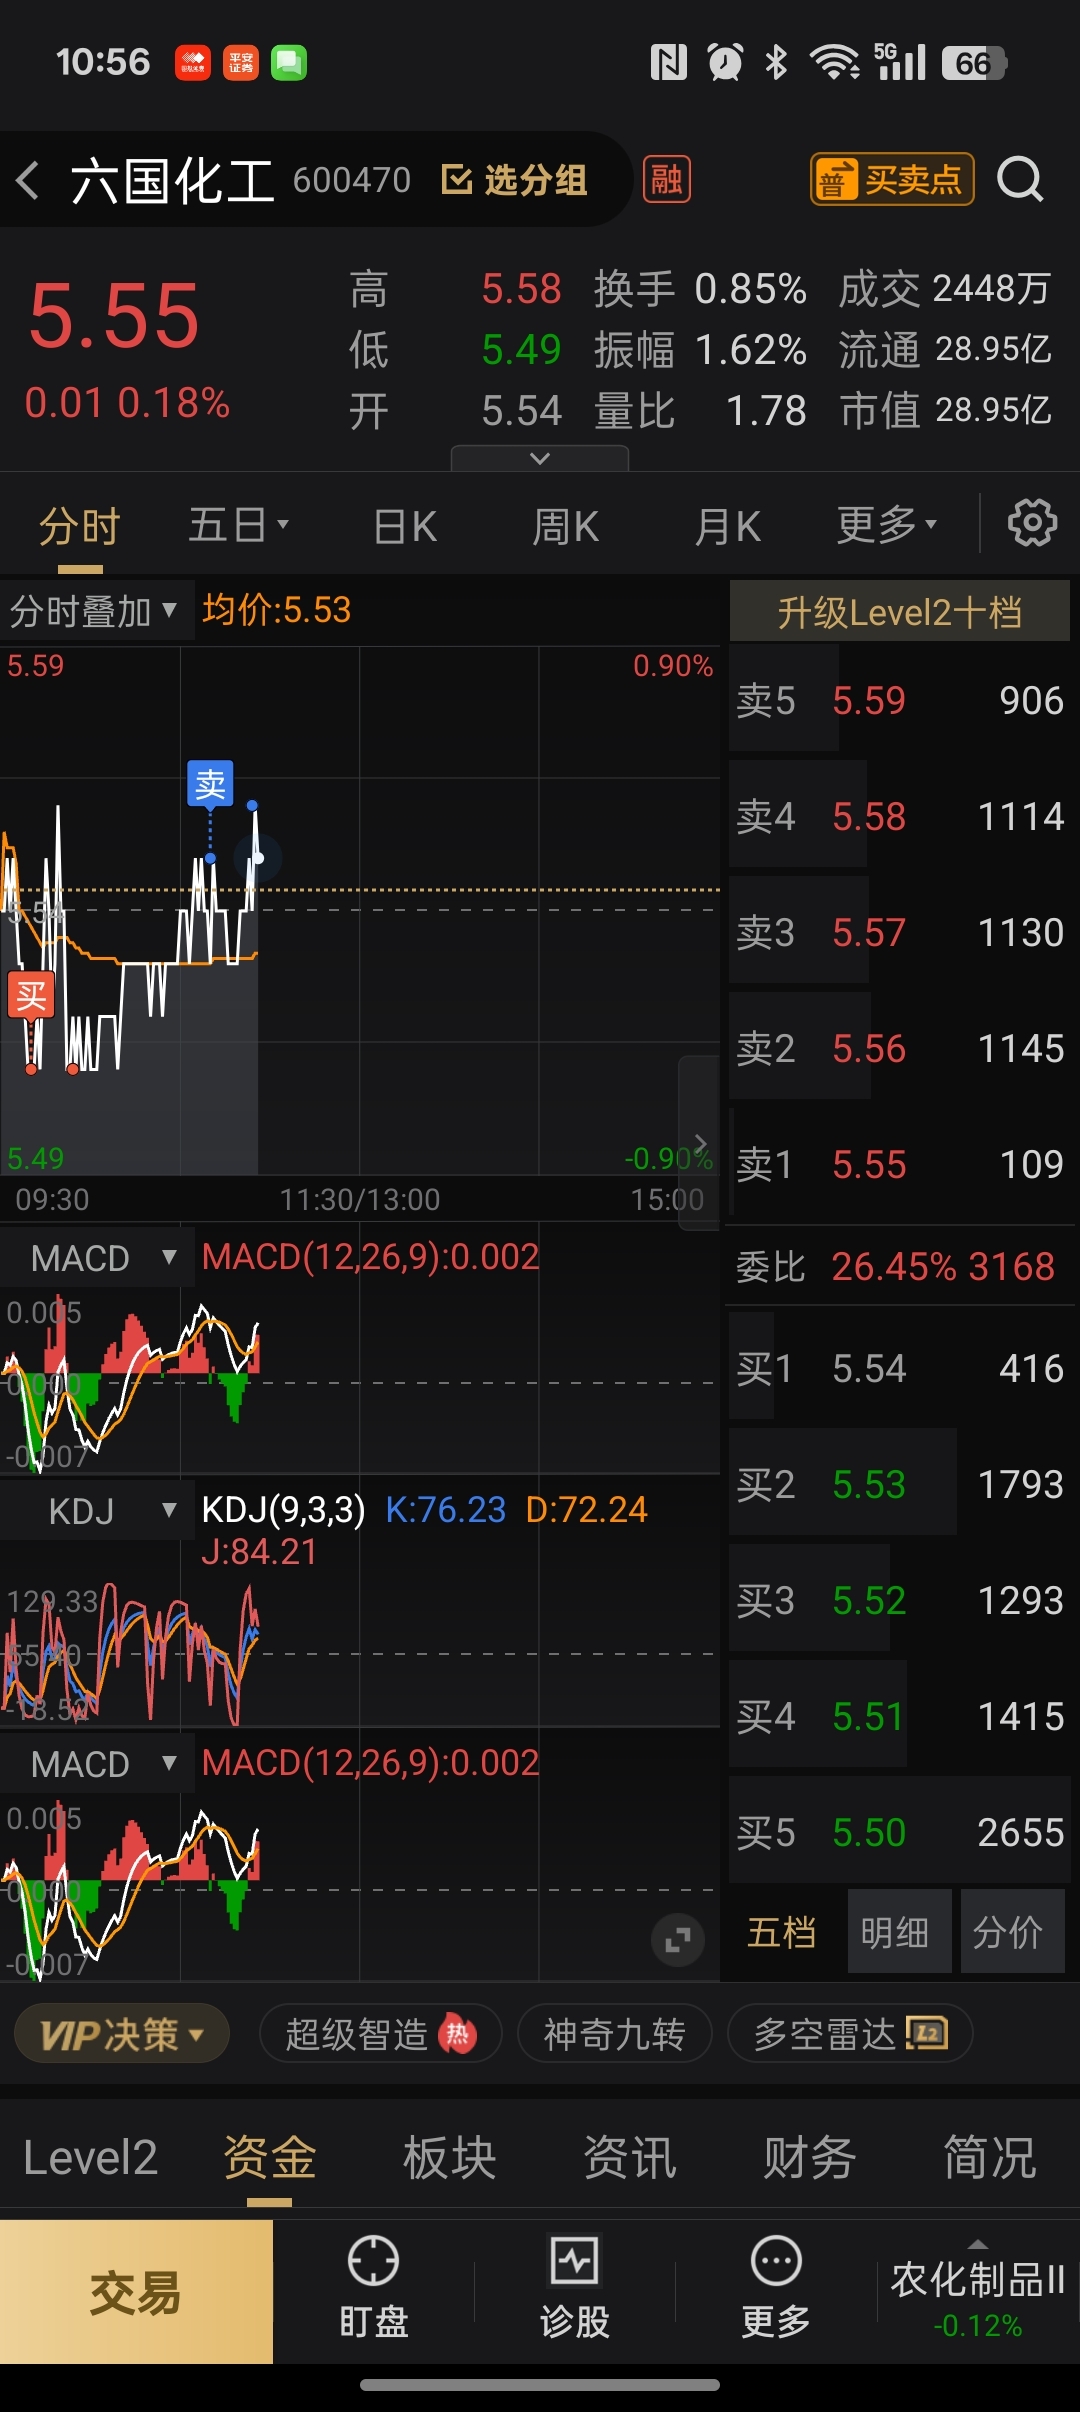Tap buy 5 price 5.50 row

[900, 1832]
